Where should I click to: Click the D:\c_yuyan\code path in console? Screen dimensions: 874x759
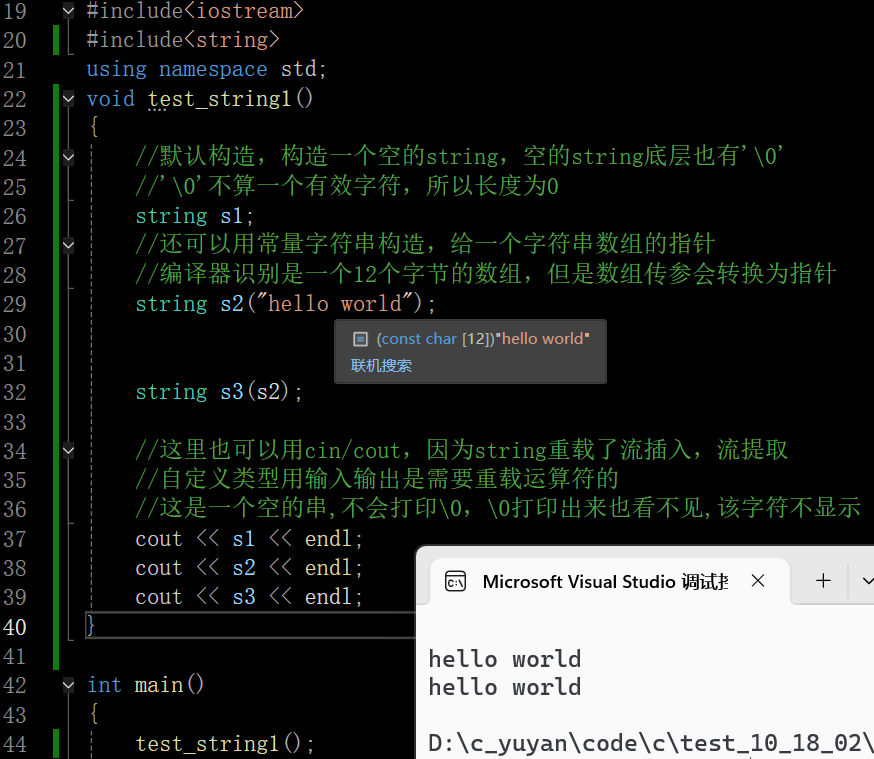tap(650, 743)
